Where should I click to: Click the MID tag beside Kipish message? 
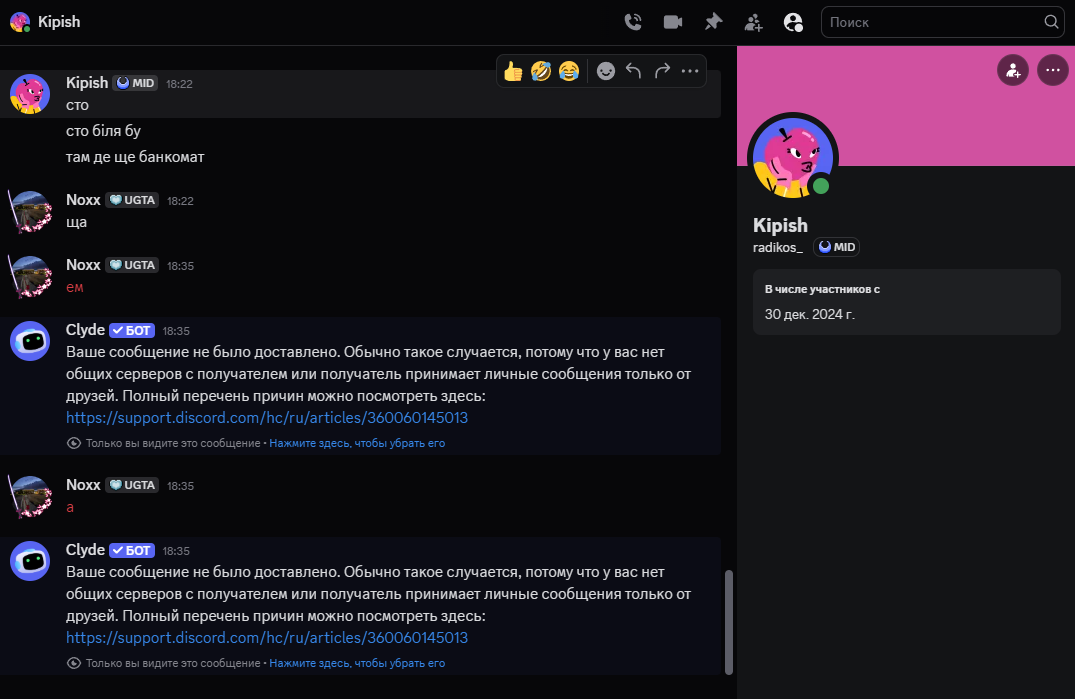[x=136, y=83]
